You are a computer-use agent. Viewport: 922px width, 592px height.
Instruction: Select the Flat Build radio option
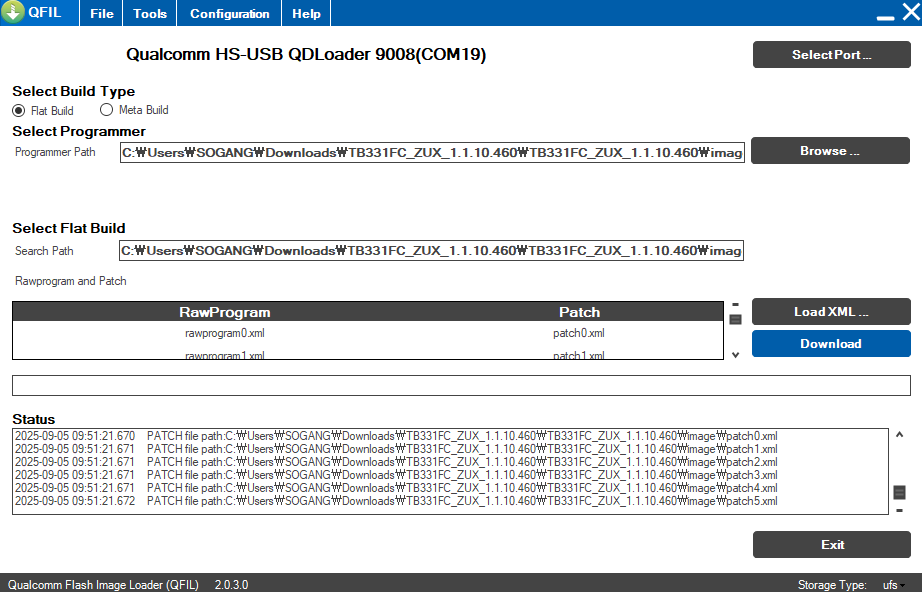[43, 111]
